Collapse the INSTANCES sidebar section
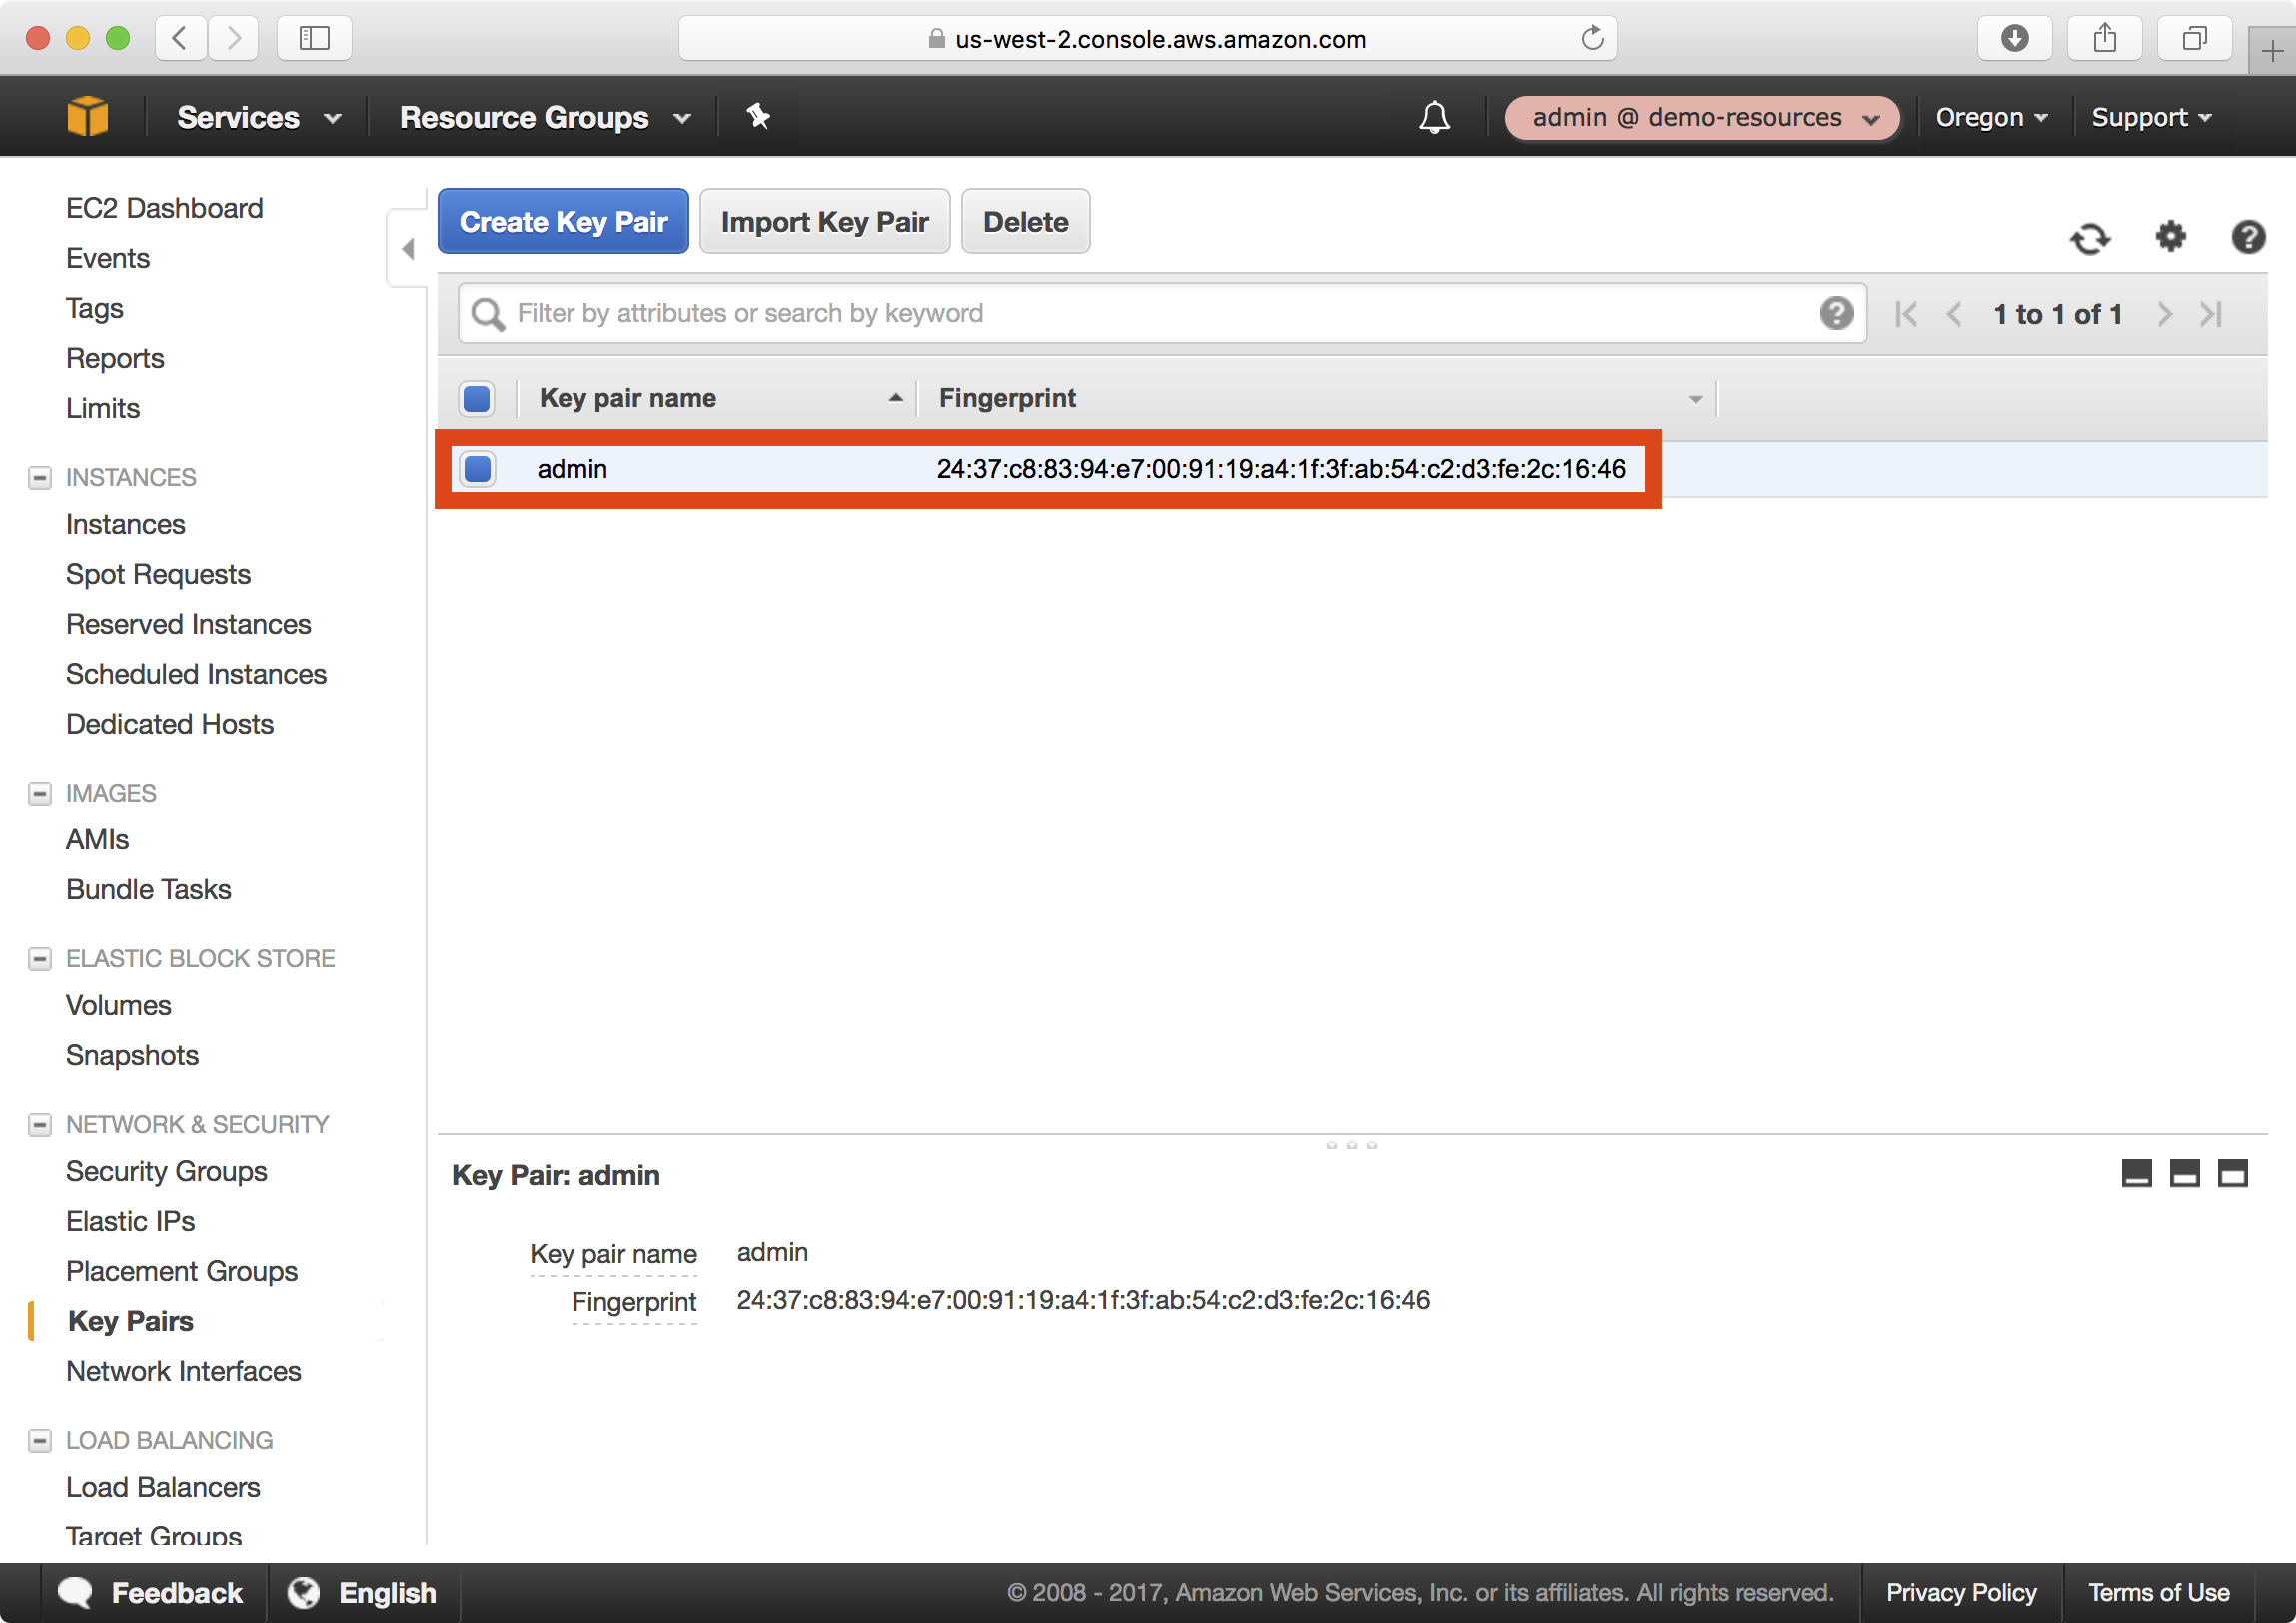Viewport: 2296px width, 1623px height. coord(39,477)
